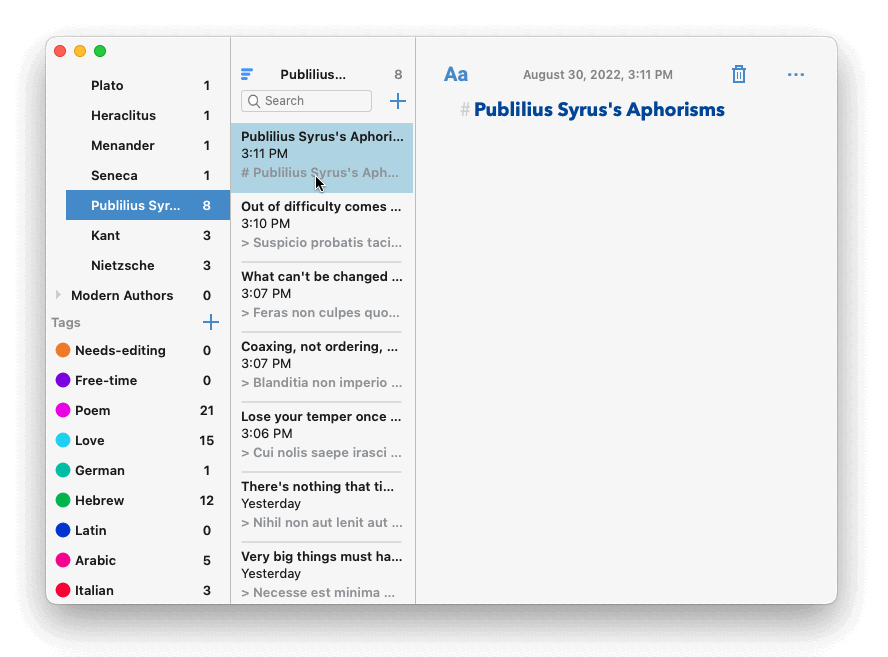
Task: Select the Kant folder
Action: pyautogui.click(x=148, y=236)
